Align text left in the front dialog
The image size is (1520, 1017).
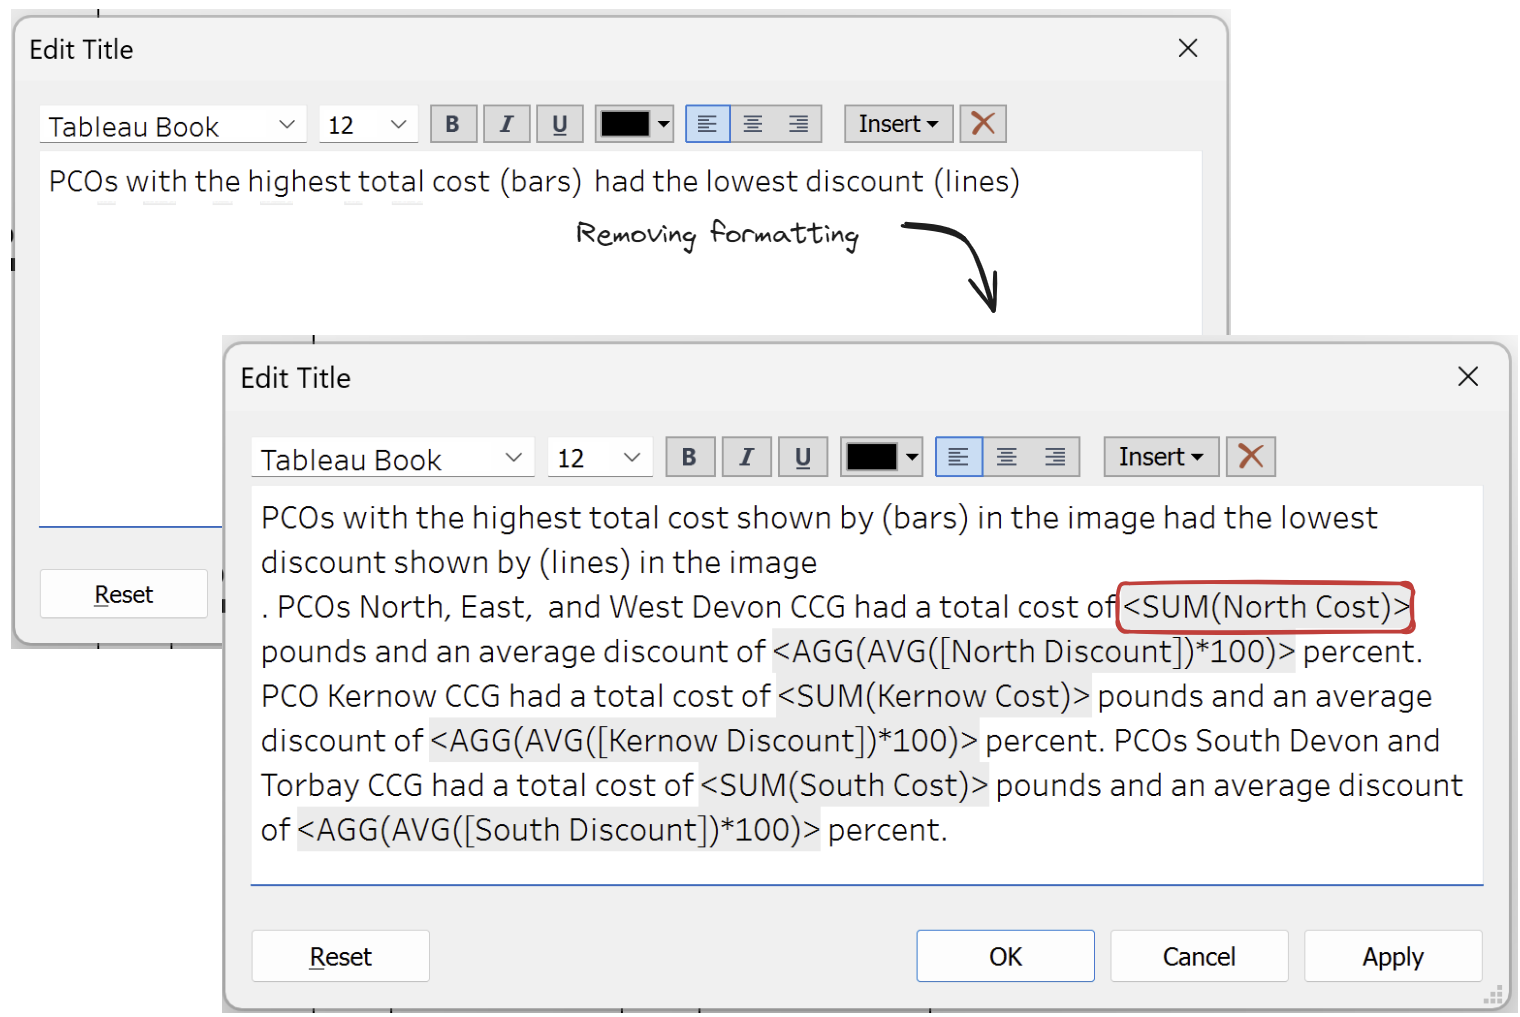[958, 457]
